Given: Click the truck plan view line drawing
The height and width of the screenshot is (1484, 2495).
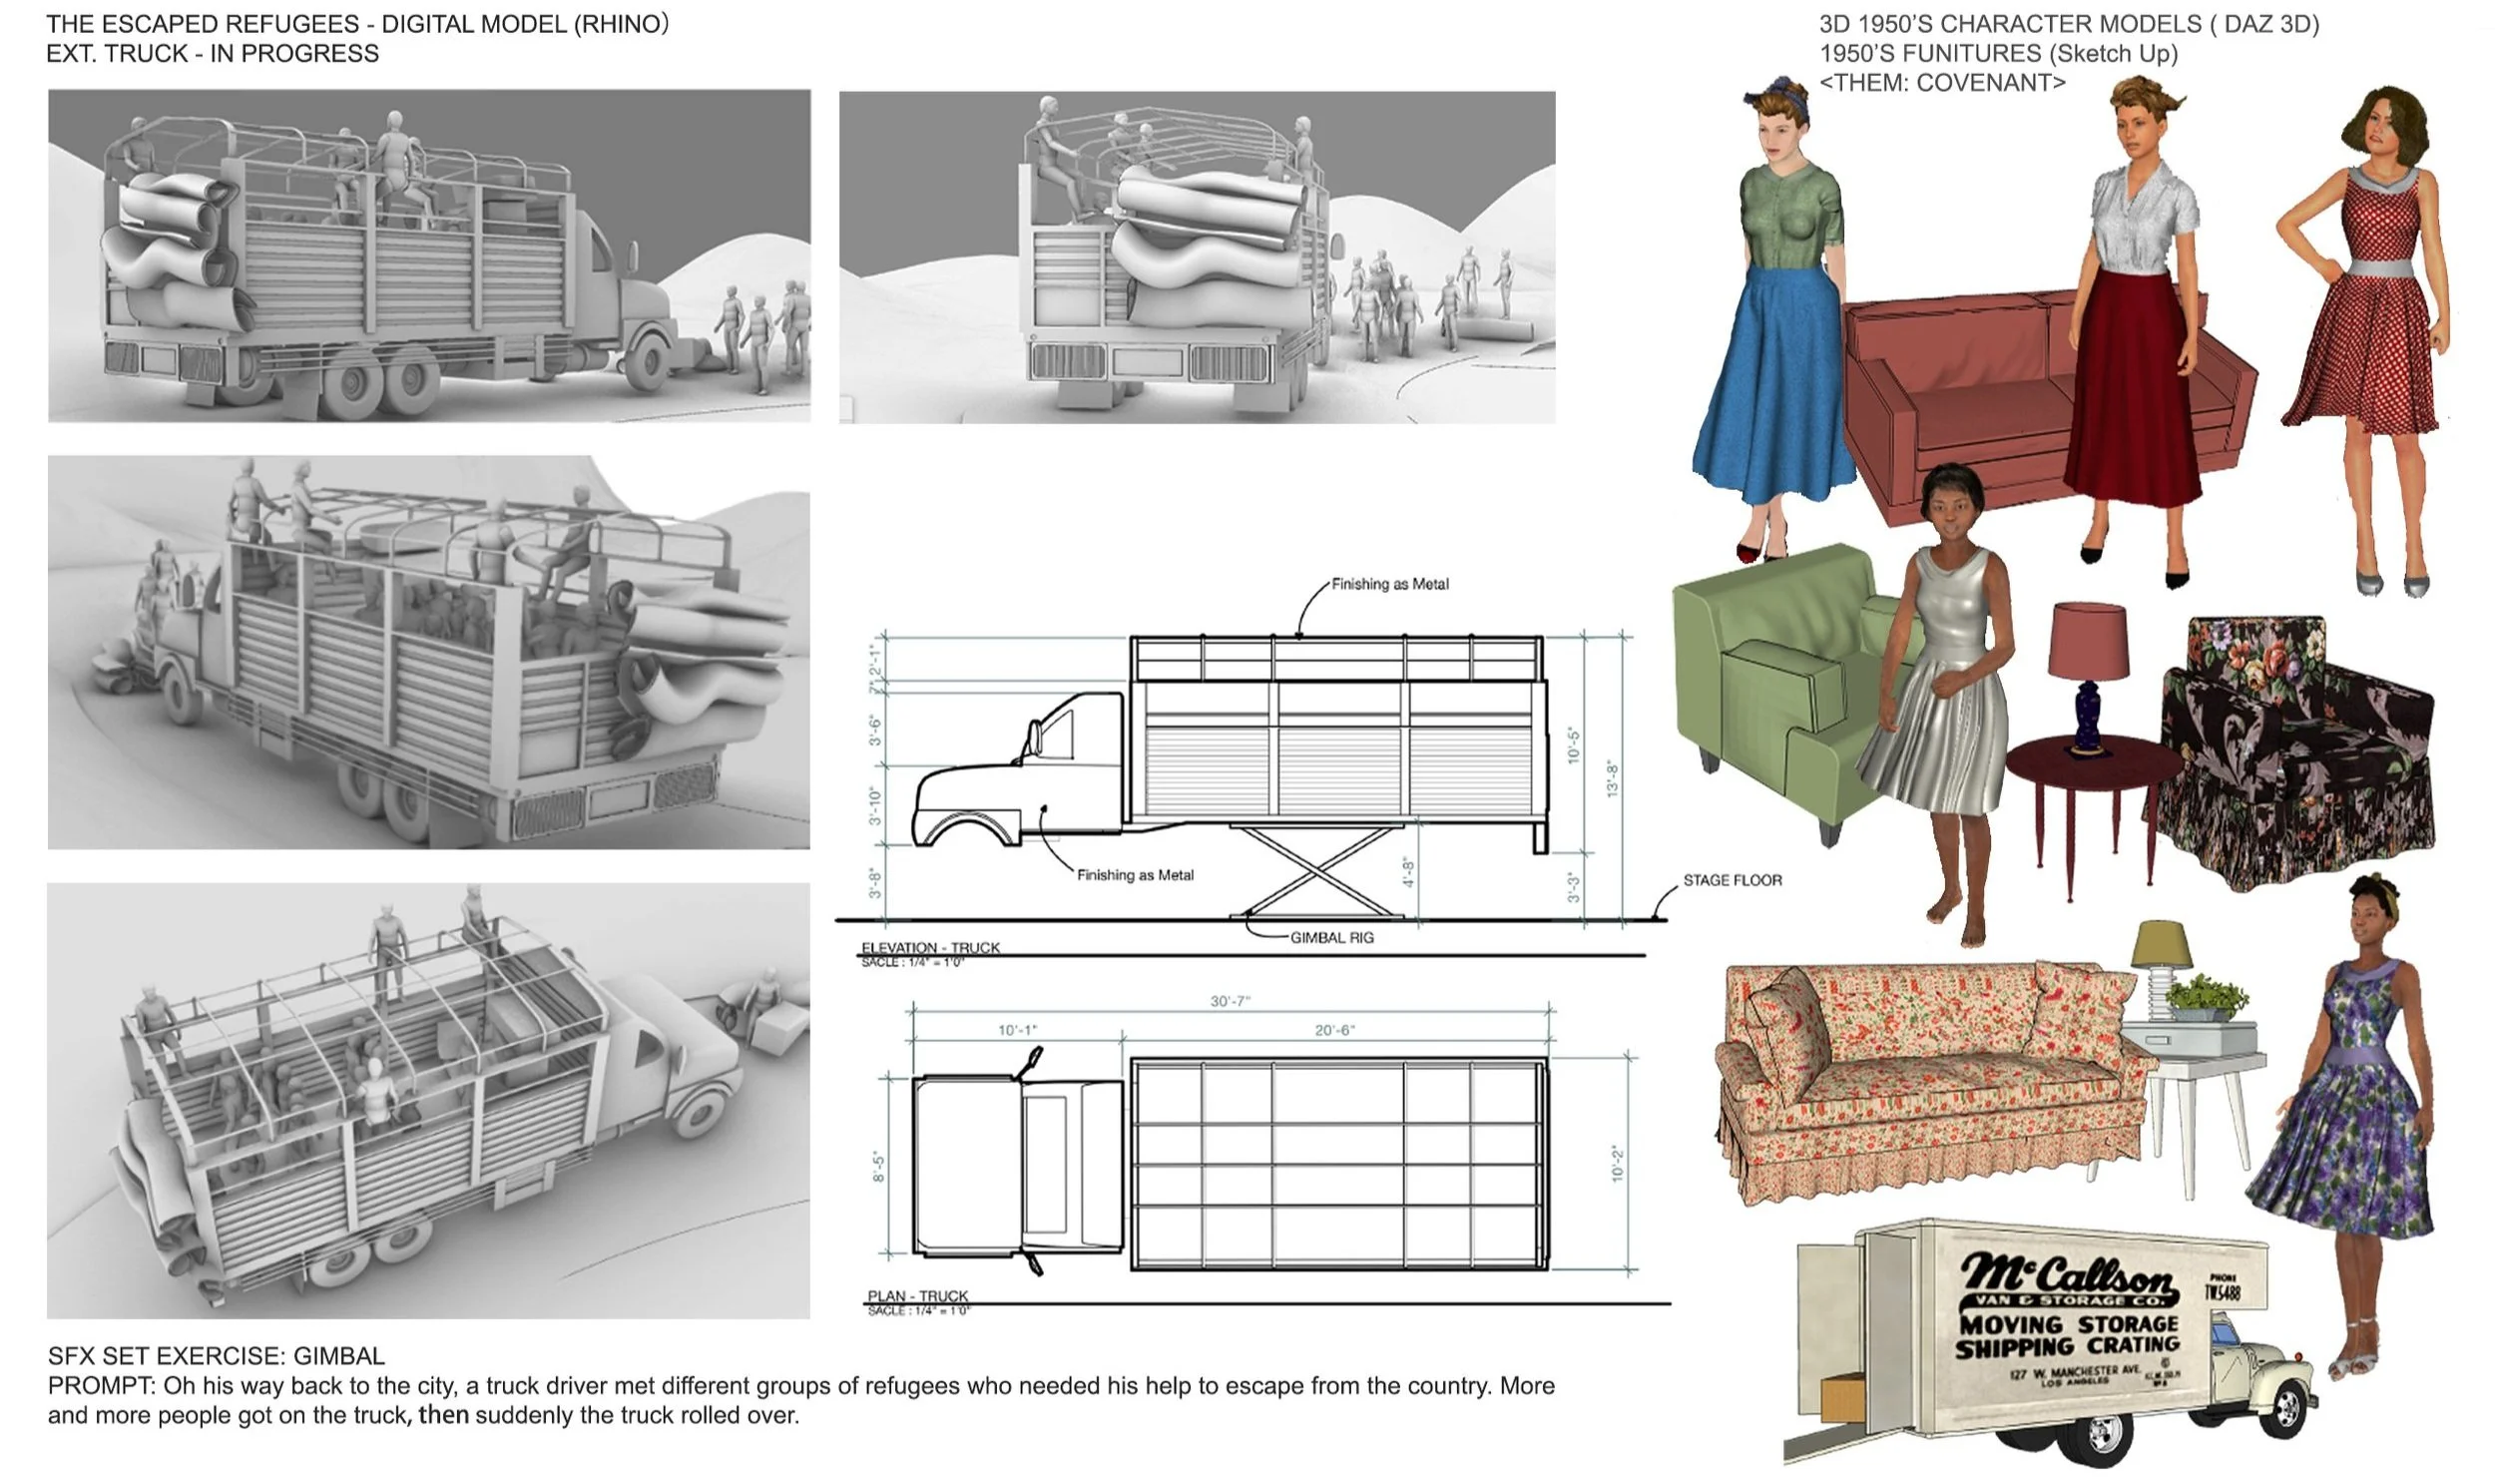Looking at the screenshot, I should pos(1230,1162).
